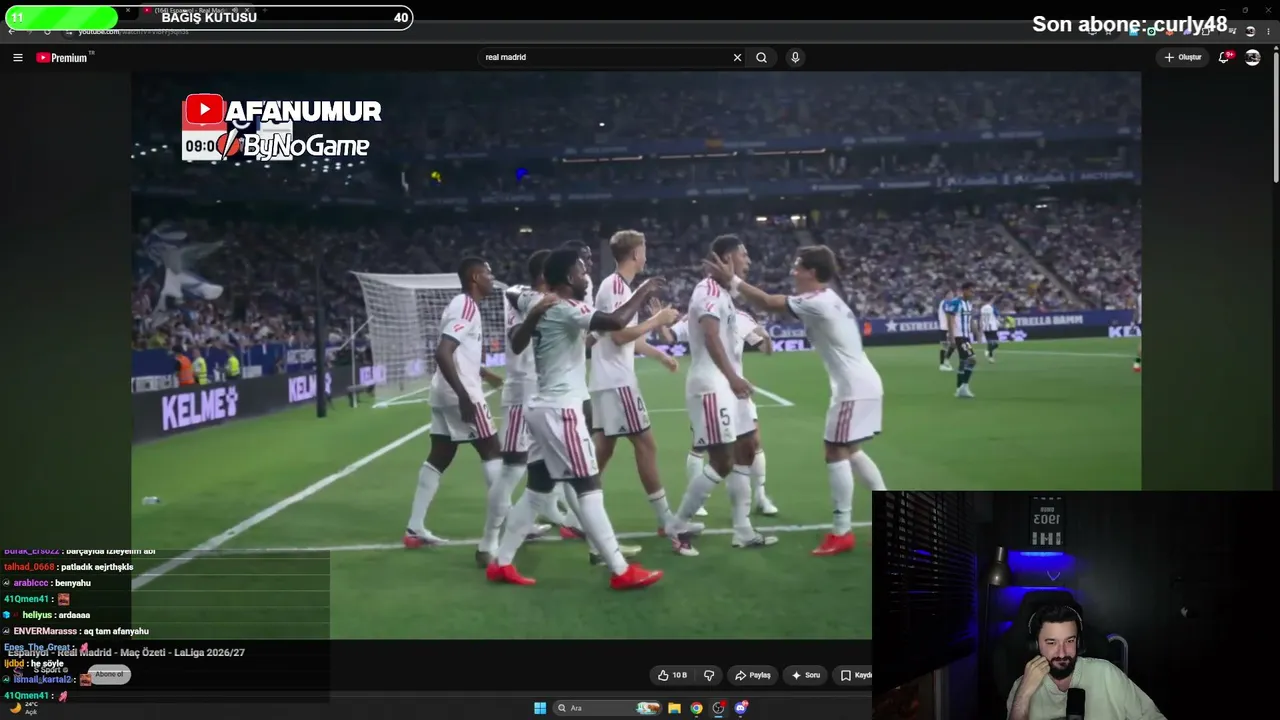The height and width of the screenshot is (720, 1280).
Task: Open the OBS icon on the taskbar
Action: click(718, 708)
